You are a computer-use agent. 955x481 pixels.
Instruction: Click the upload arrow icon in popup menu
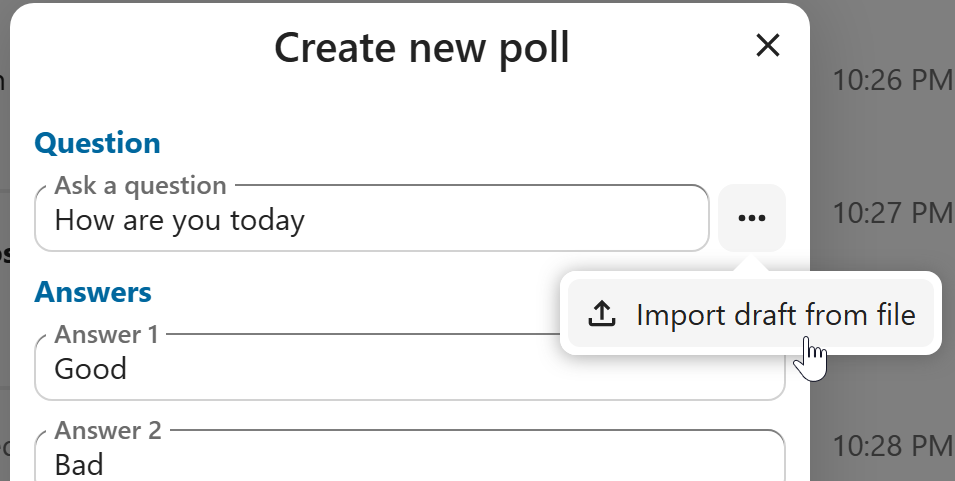click(x=601, y=315)
